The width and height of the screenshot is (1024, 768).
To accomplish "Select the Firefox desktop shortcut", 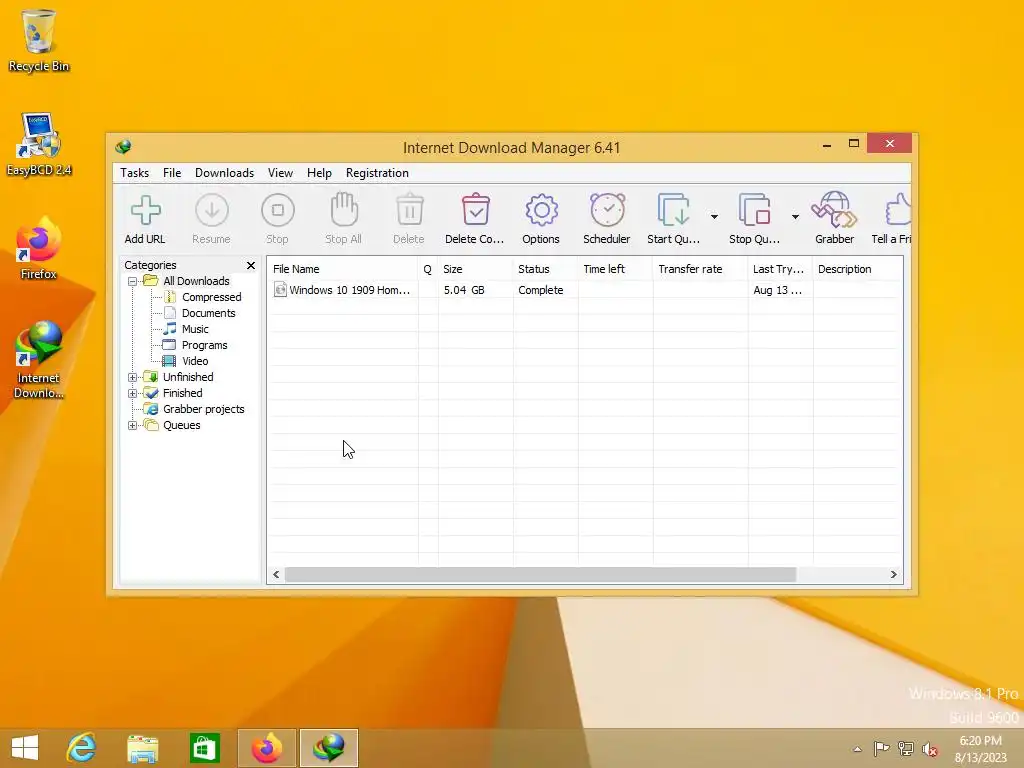I will [39, 249].
